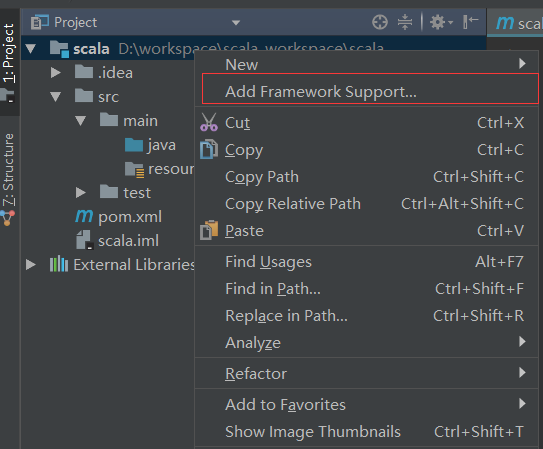Click the Scroll from Source crosshair icon
The height and width of the screenshot is (449, 543).
click(x=380, y=23)
